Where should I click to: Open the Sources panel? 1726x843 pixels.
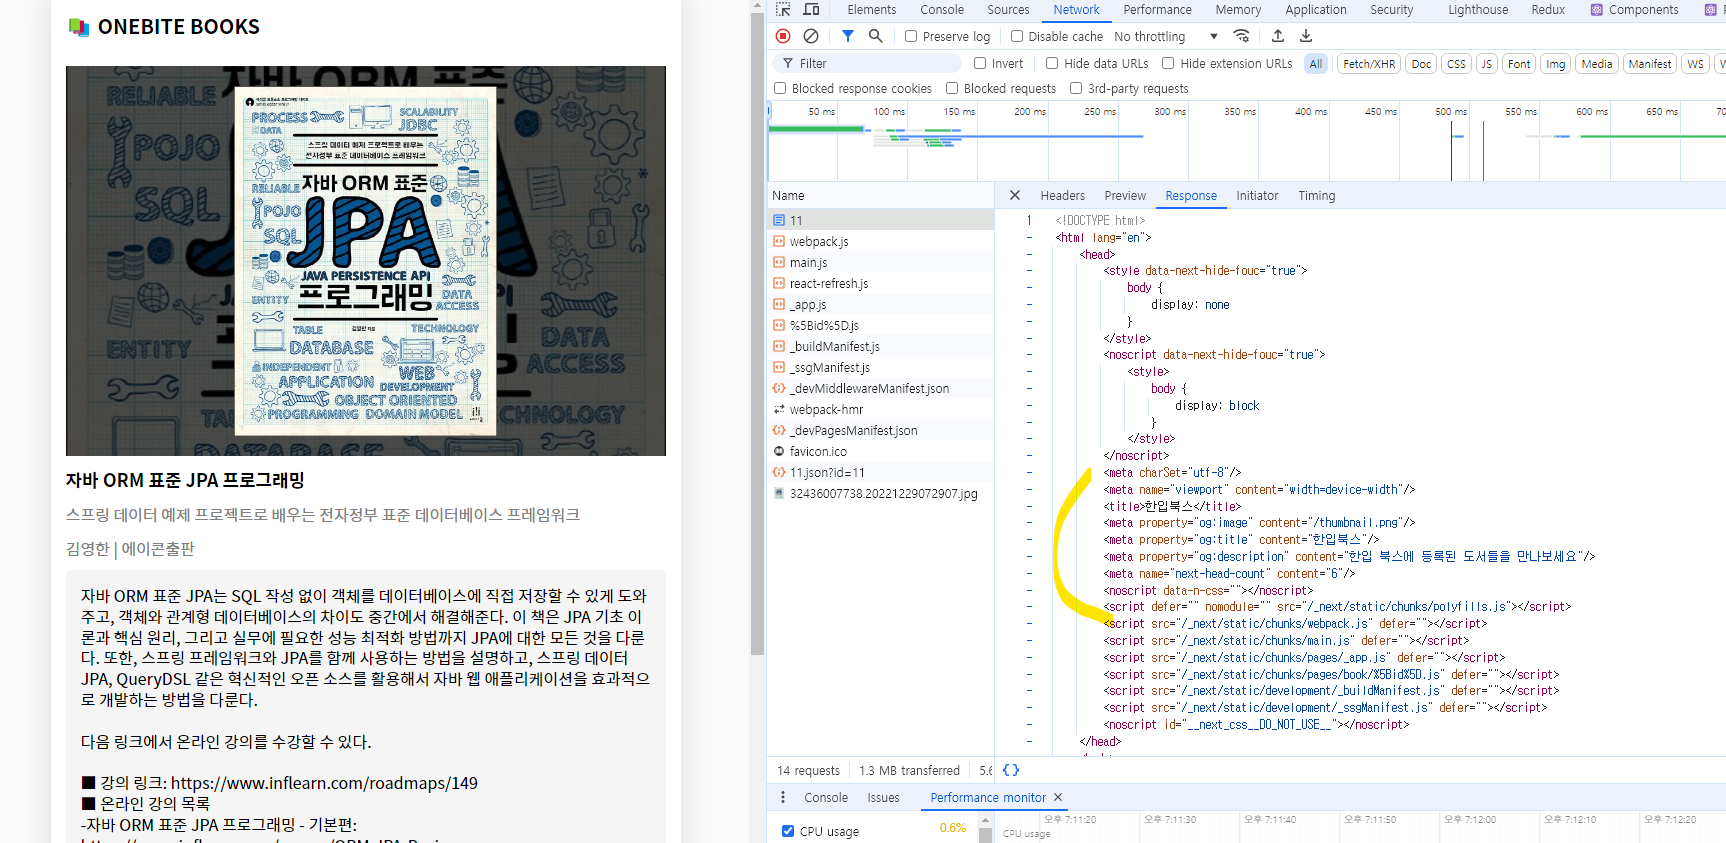click(x=1008, y=10)
